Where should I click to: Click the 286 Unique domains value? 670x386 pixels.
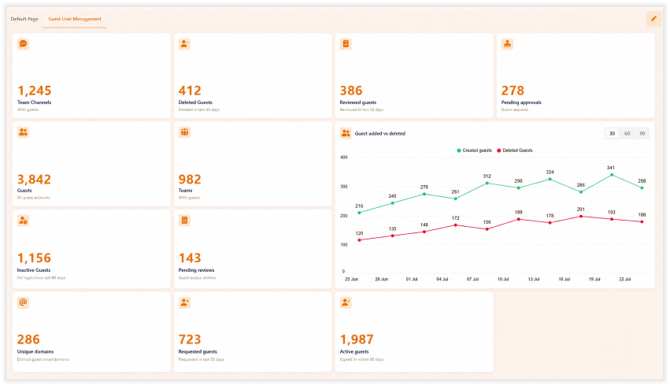pos(28,339)
